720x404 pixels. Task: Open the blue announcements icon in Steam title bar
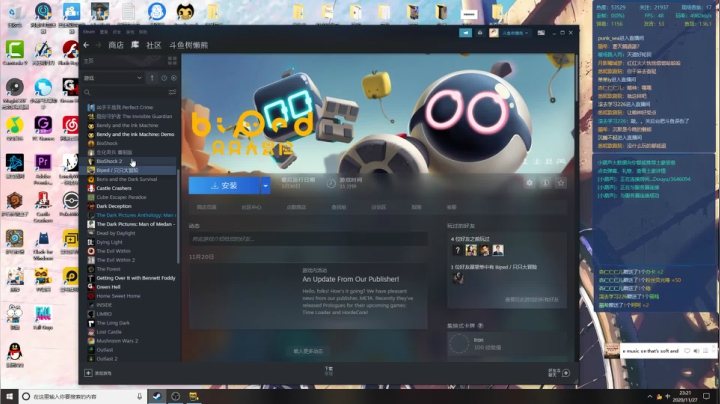466,33
